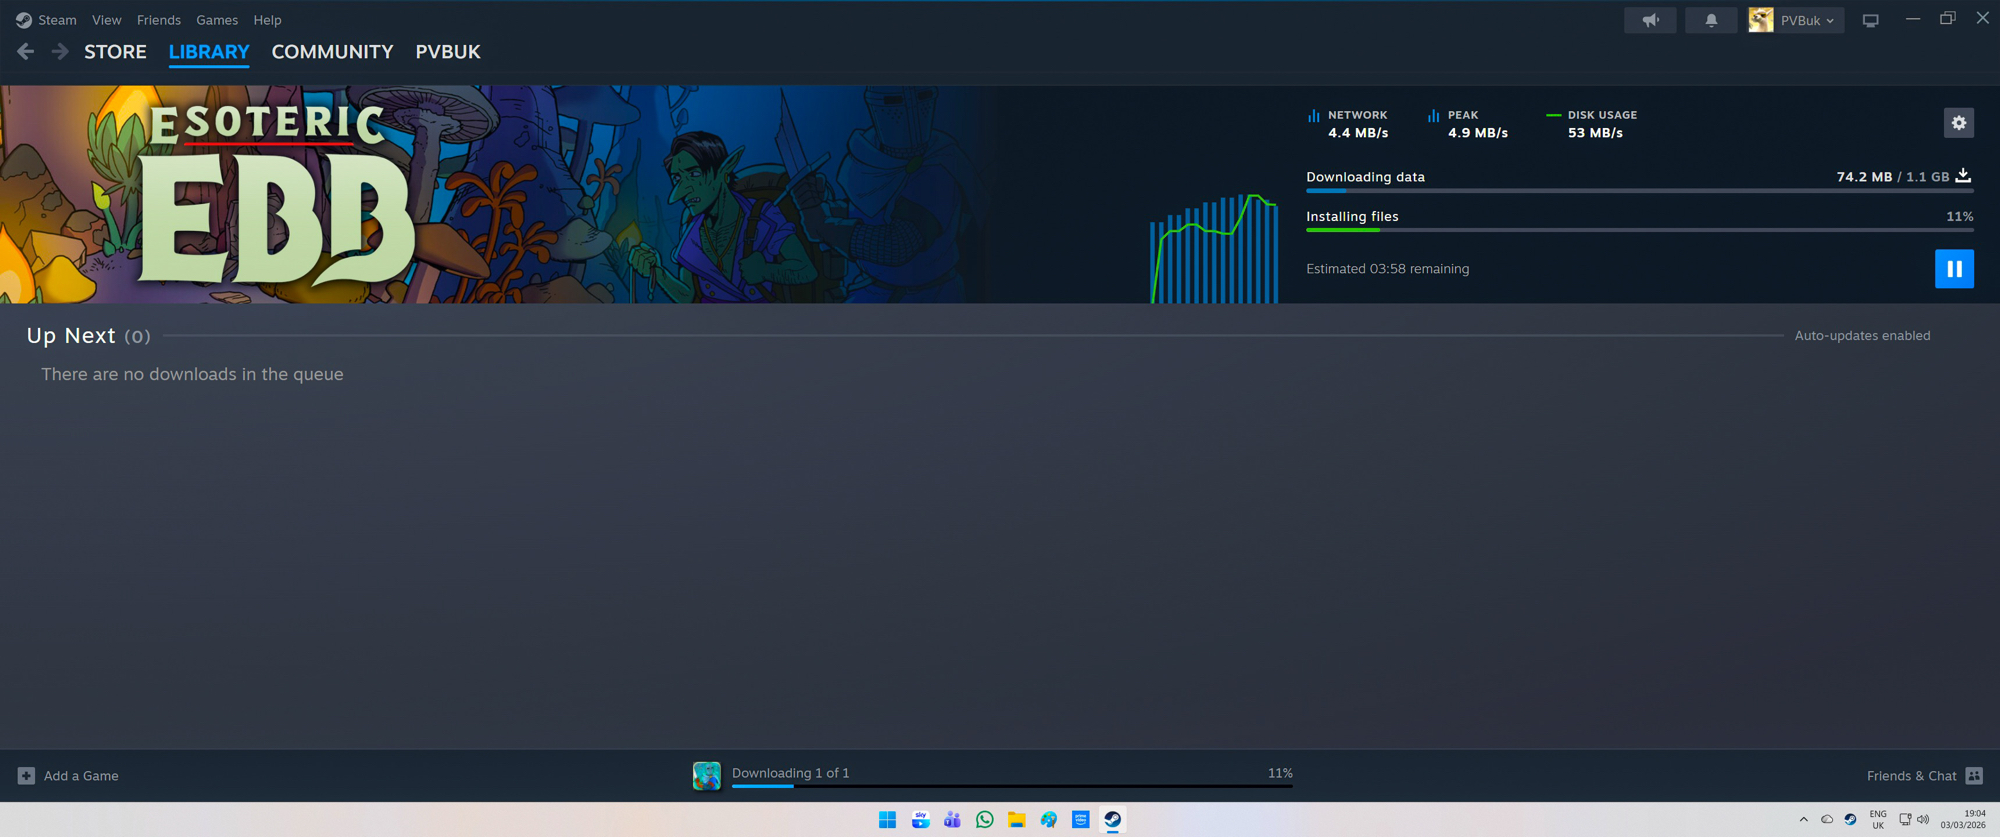2000x837 pixels.
Task: Show hidden system tray icons
Action: 1803,820
